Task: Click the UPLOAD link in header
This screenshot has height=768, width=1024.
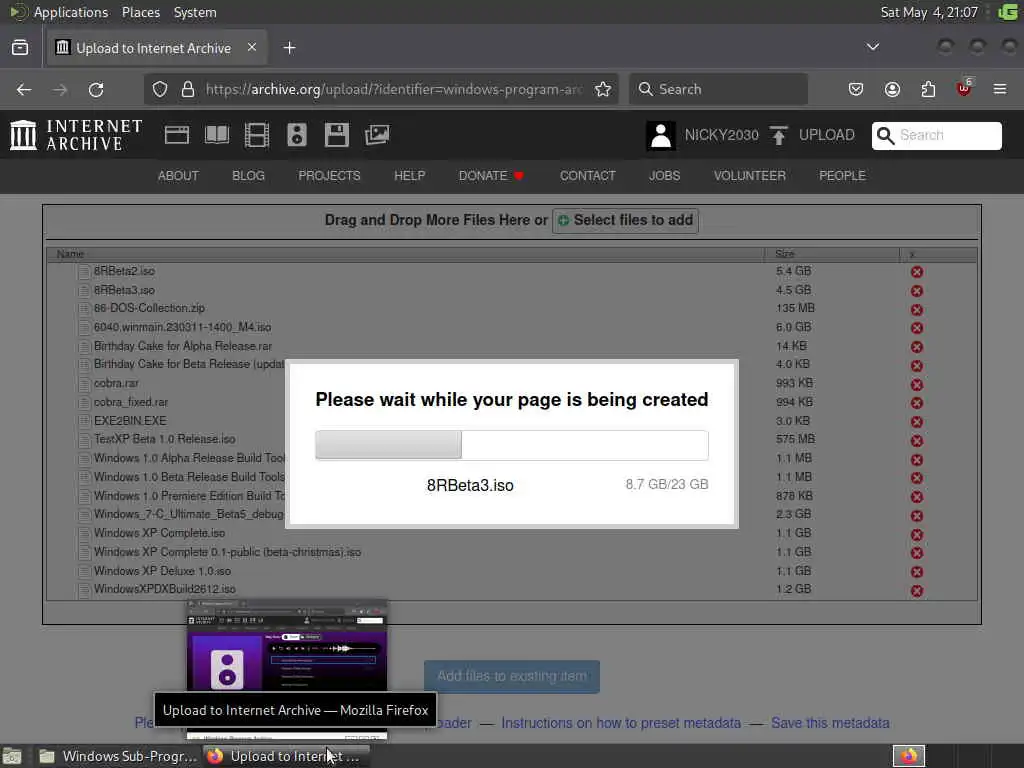Action: click(827, 135)
